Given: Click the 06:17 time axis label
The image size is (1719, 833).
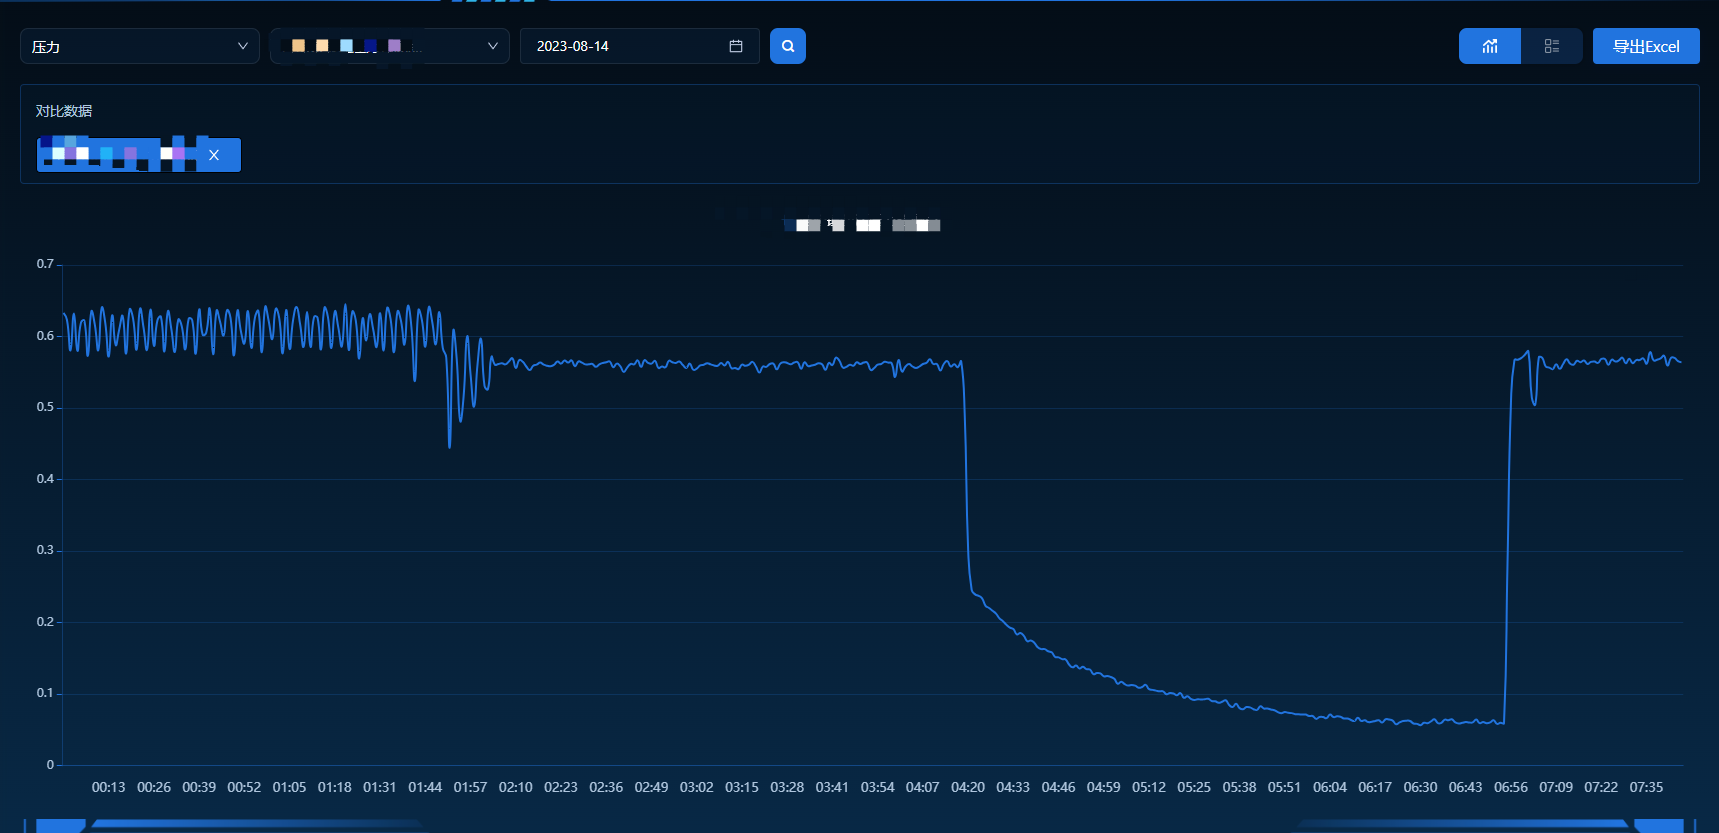Looking at the screenshot, I should click(1375, 787).
